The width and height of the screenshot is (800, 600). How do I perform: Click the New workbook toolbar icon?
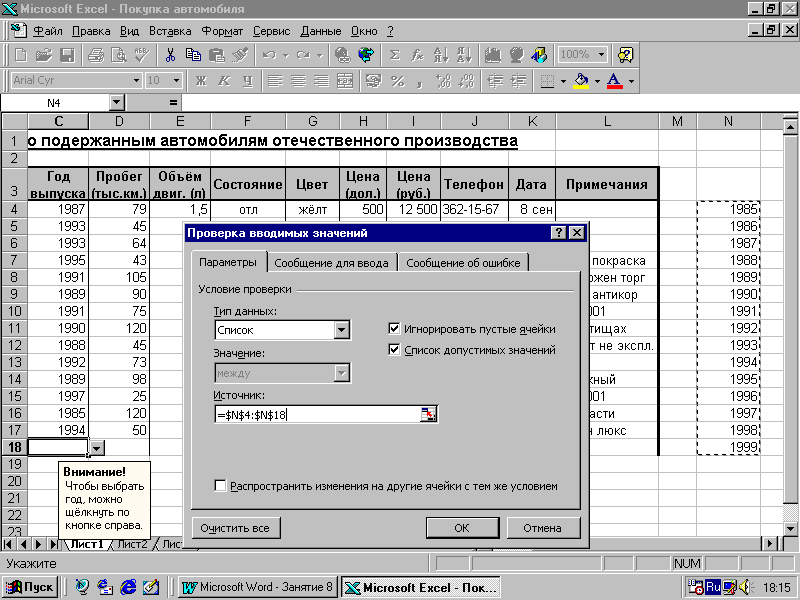tap(21, 55)
